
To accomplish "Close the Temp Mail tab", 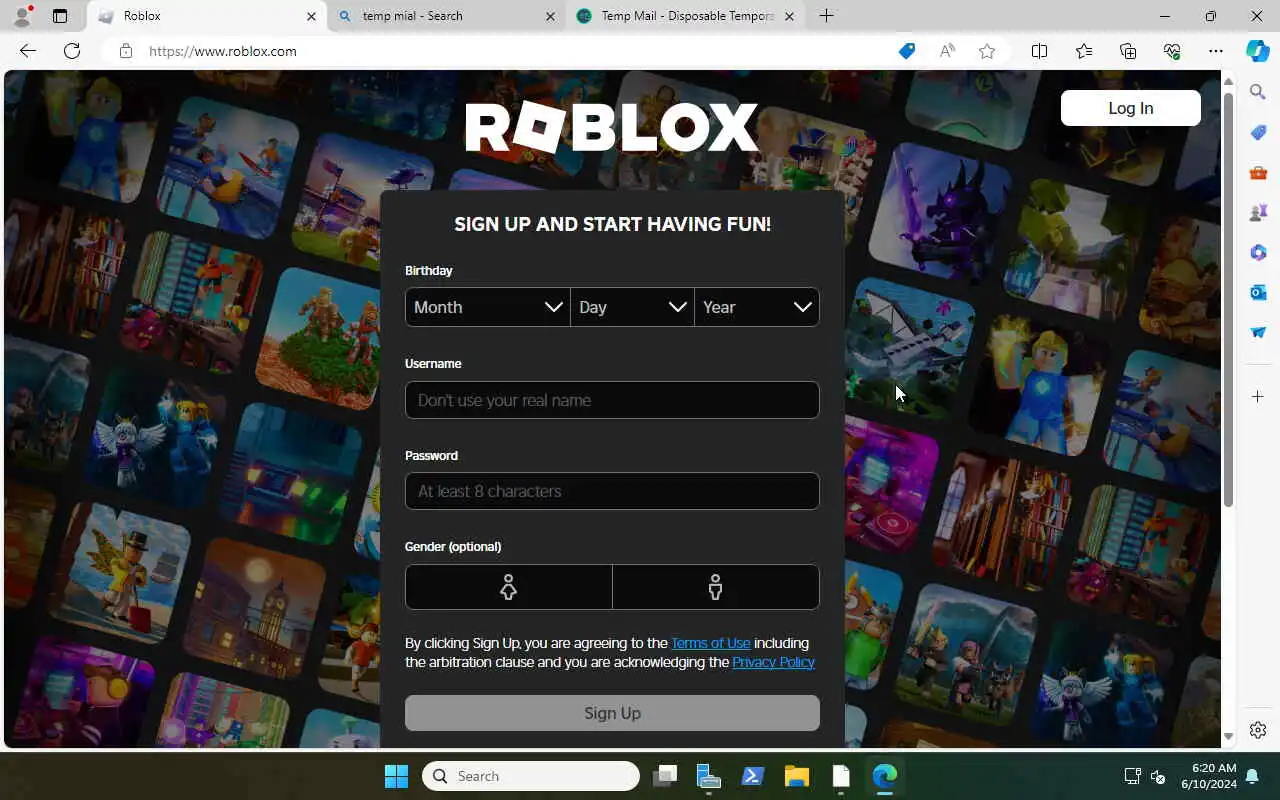I will (789, 16).
